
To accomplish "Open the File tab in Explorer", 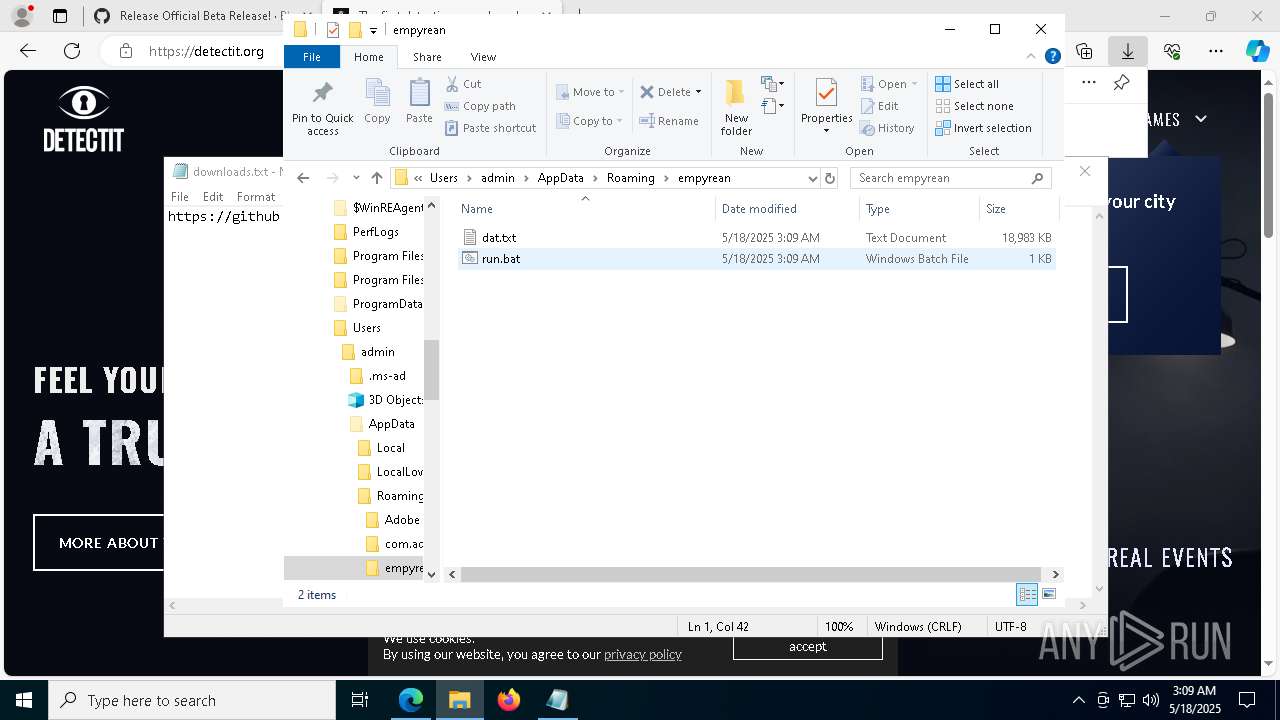I will pyautogui.click(x=312, y=57).
